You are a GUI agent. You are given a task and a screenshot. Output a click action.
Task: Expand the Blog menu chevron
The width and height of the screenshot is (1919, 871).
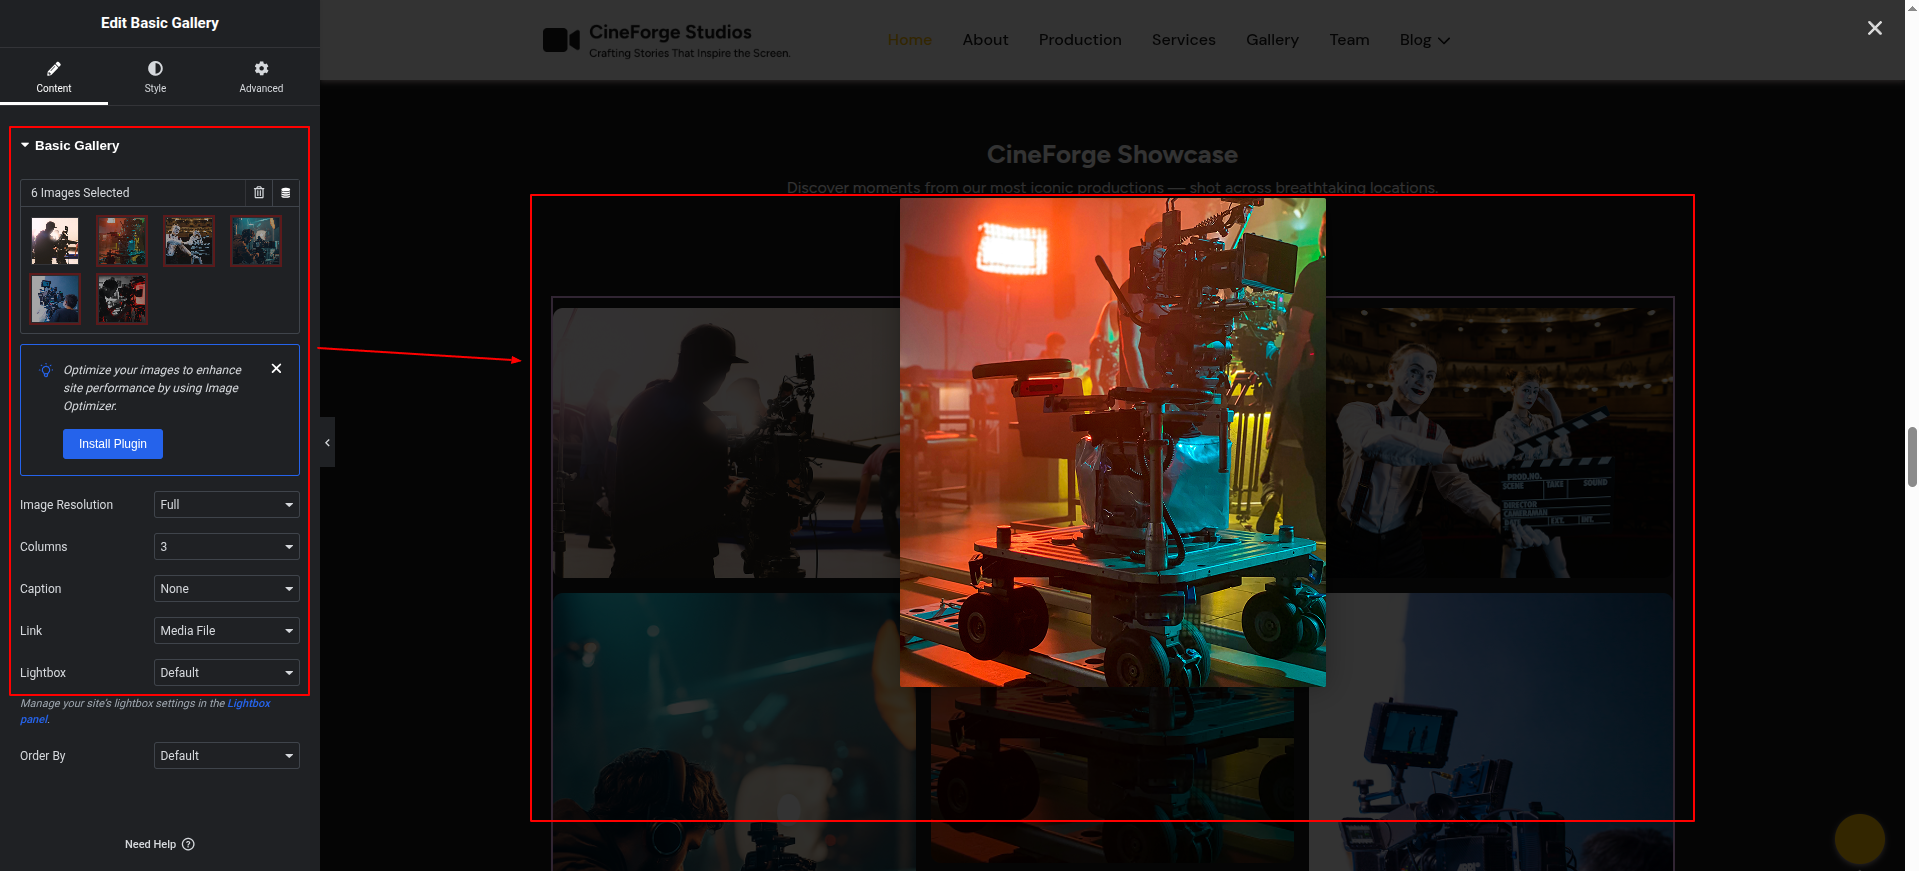coord(1443,41)
